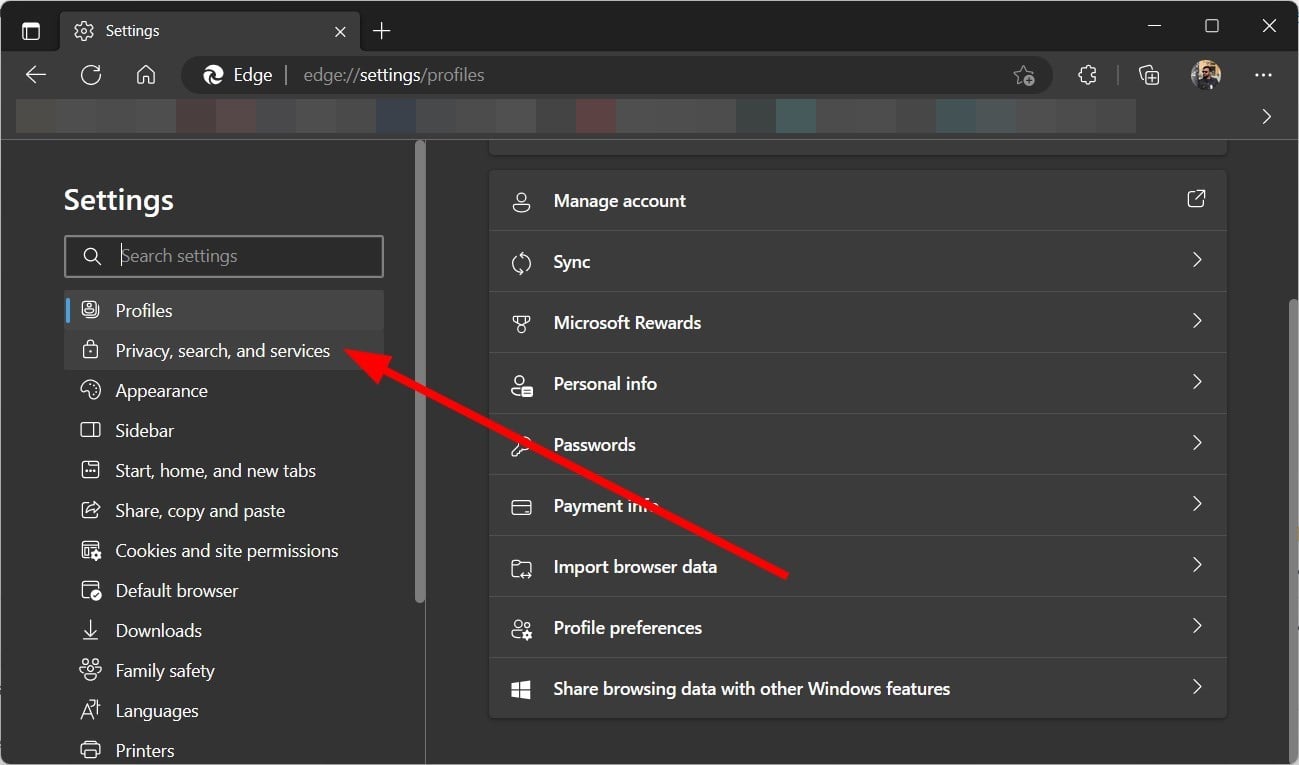Expand Import browser data chevron
This screenshot has width=1299, height=765.
pos(1196,565)
